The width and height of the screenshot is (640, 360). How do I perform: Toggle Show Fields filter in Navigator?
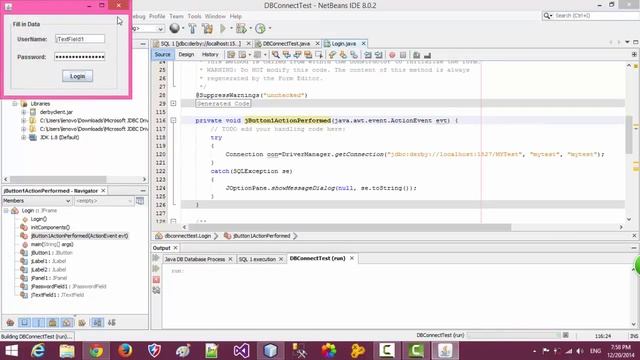pyautogui.click(x=24, y=323)
